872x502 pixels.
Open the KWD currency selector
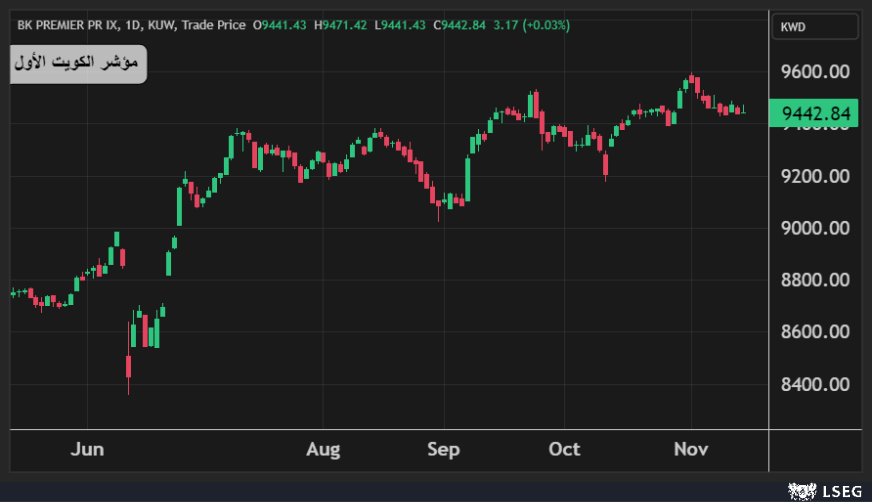pyautogui.click(x=814, y=27)
